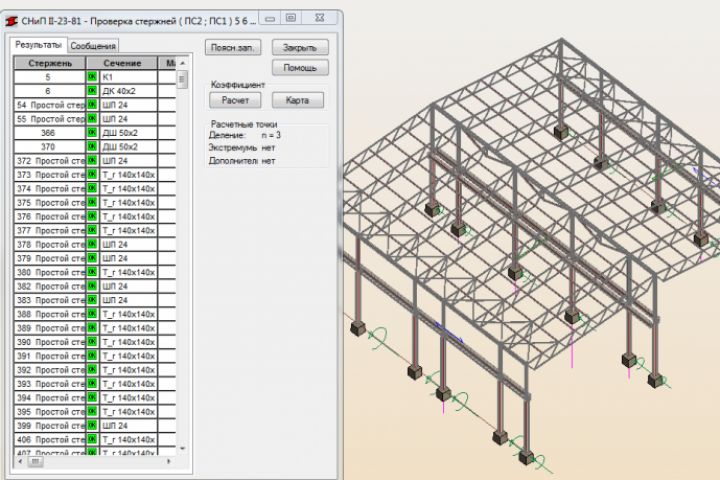Click the Дополнител нет entry

coord(242,161)
